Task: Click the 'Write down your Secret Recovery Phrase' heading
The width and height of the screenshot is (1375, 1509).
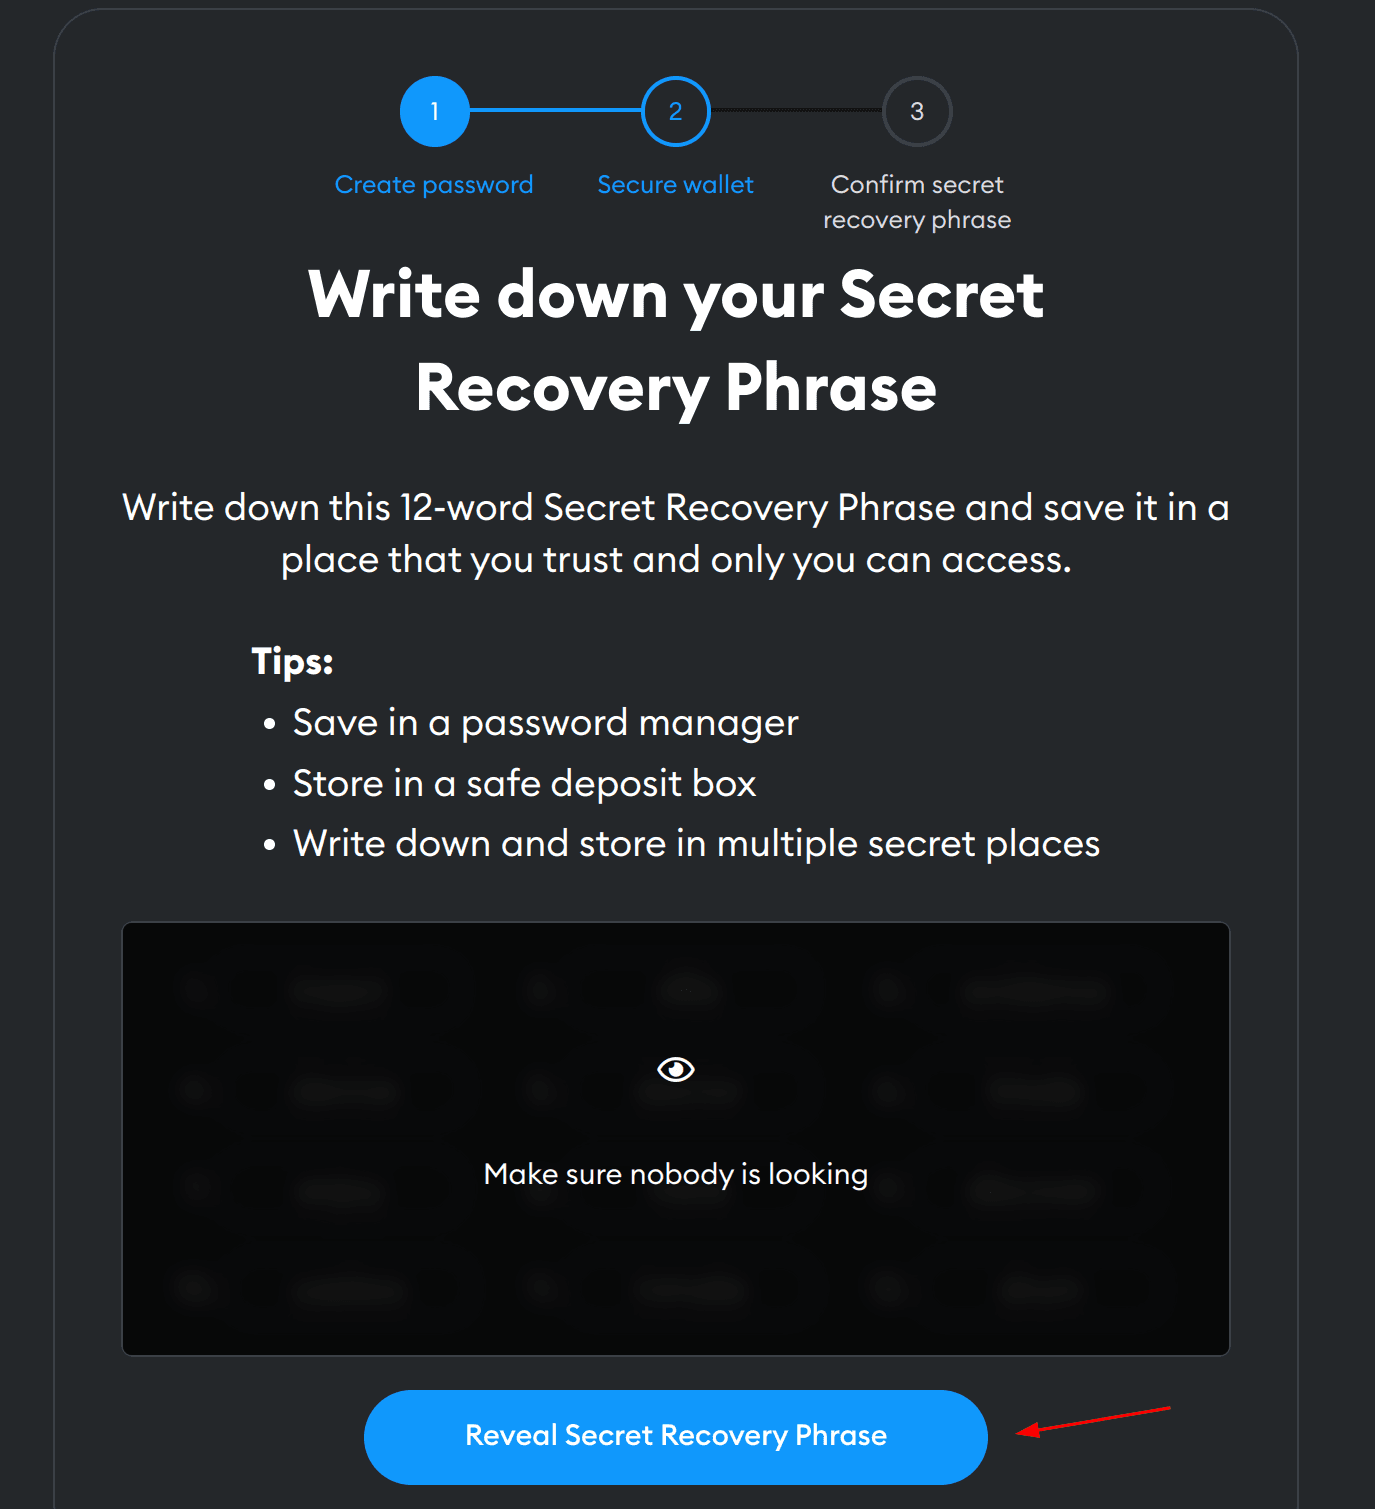Action: (x=676, y=341)
